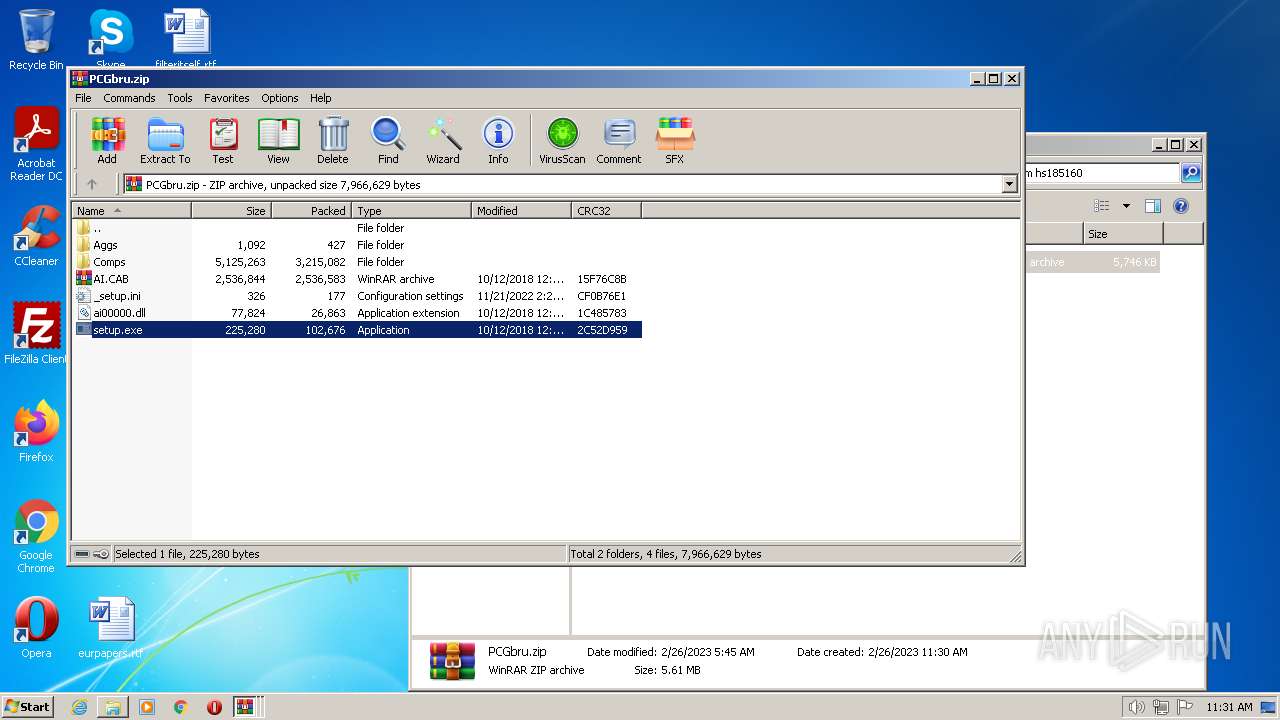
Task: Open the View file tool
Action: (278, 141)
